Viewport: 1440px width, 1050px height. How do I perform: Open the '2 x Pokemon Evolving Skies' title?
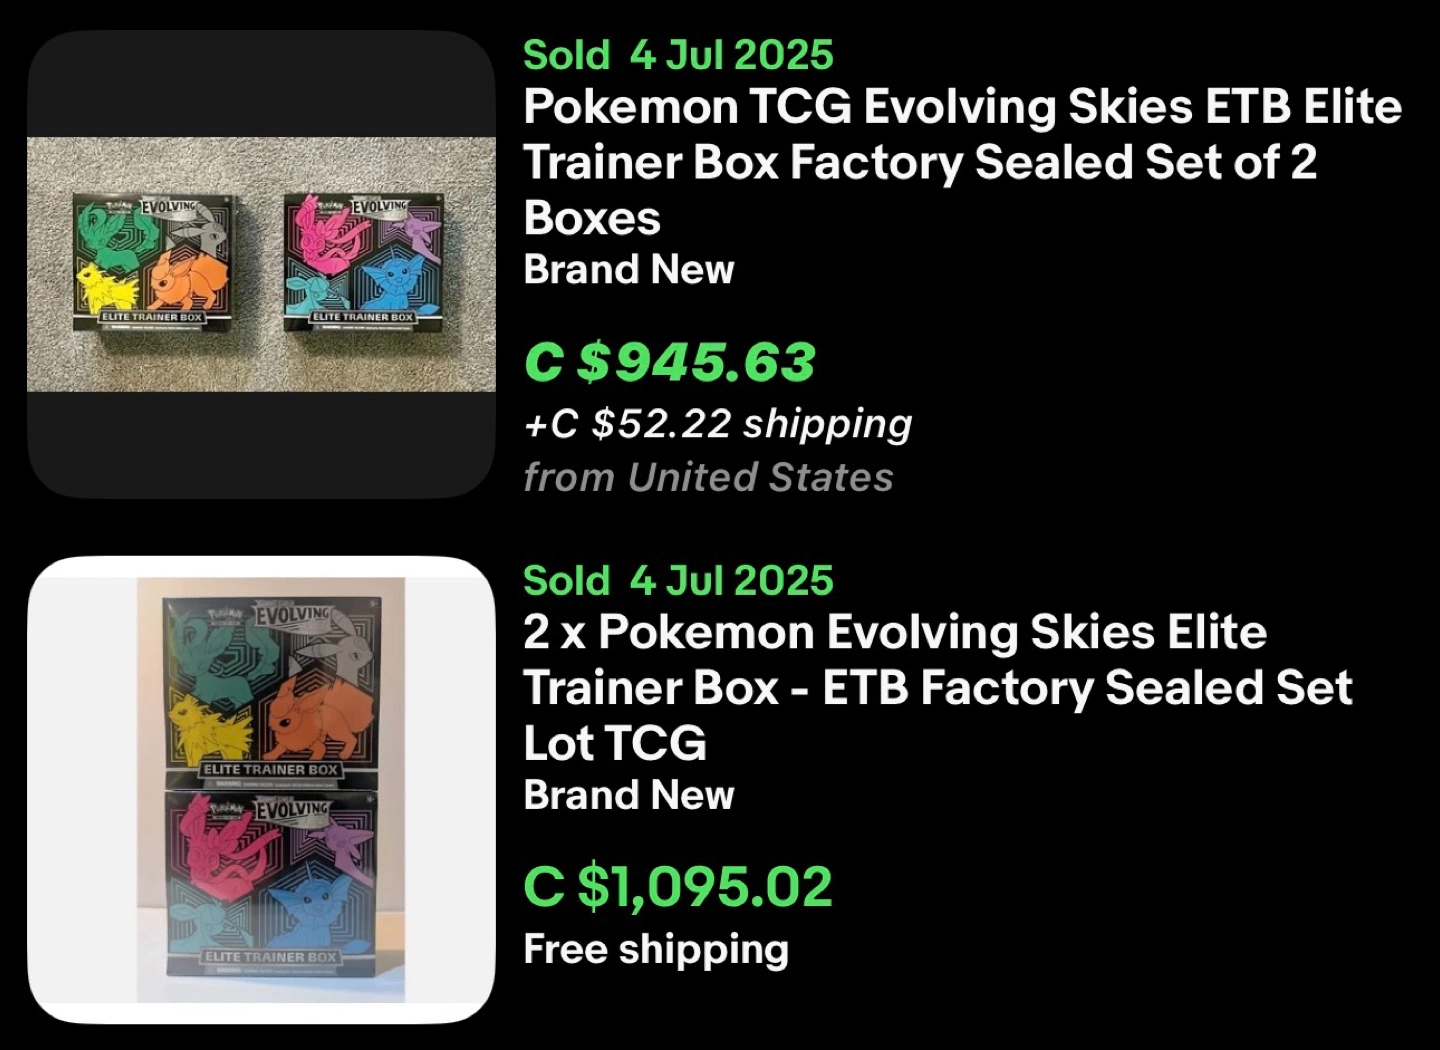938,688
